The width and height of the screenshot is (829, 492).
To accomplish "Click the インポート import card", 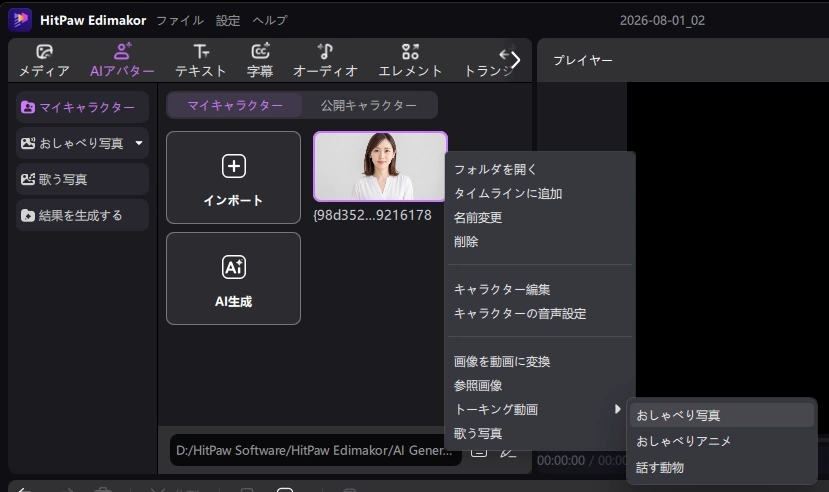I will pos(233,178).
